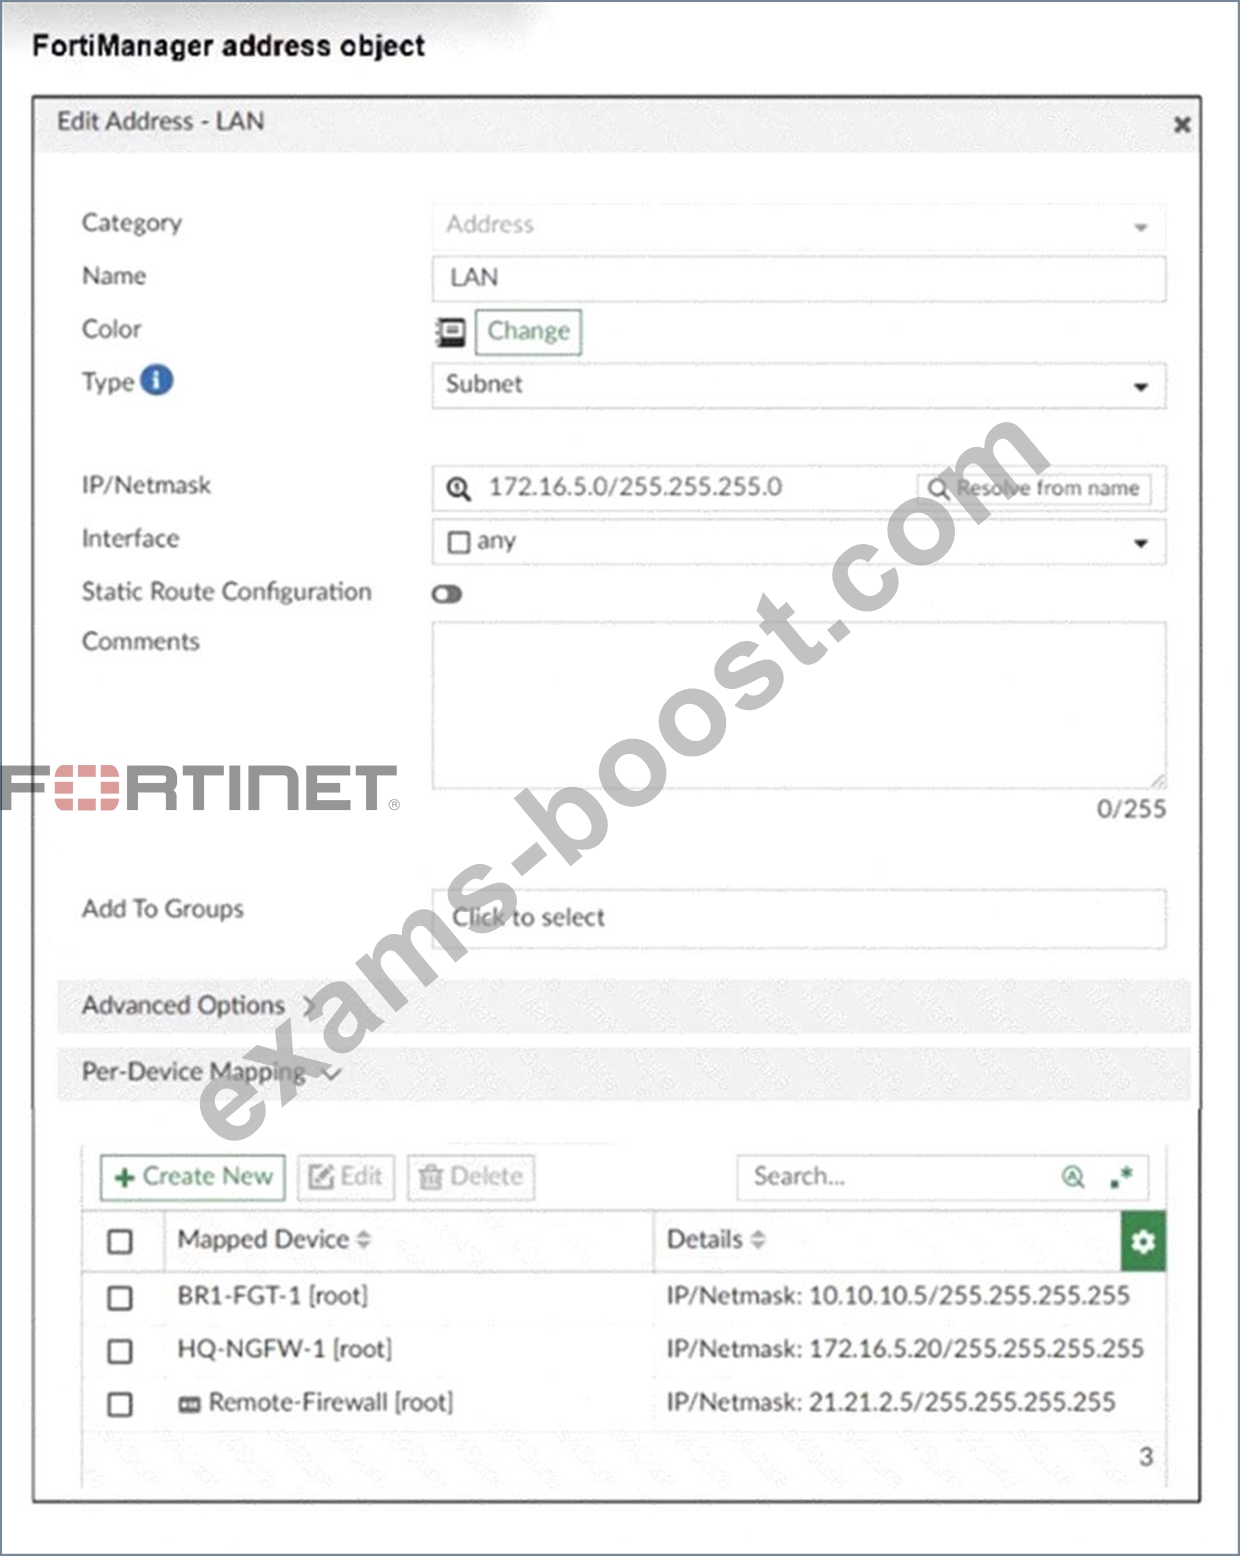This screenshot has height=1556, width=1240.
Task: Sort by Mapped Device column arrows
Action: [363, 1240]
